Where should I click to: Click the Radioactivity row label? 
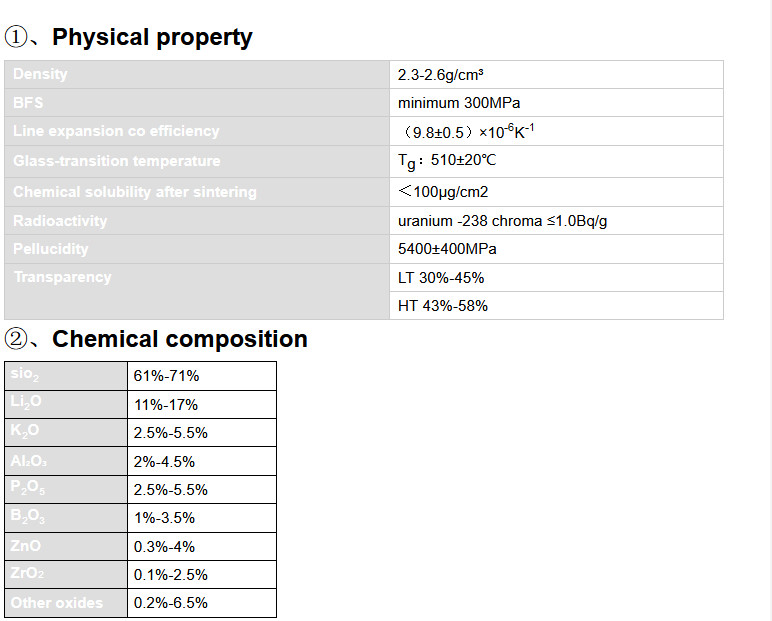point(60,221)
